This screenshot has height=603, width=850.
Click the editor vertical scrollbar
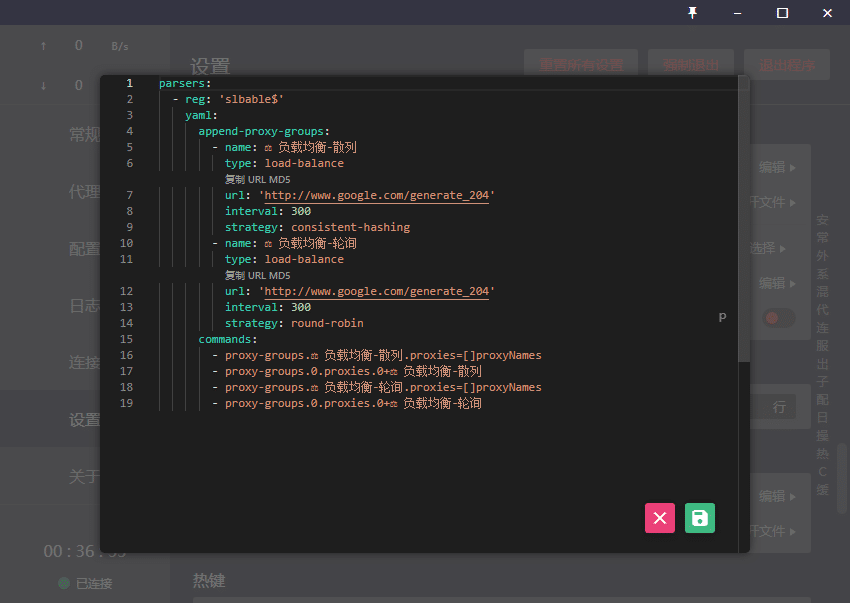(x=743, y=220)
